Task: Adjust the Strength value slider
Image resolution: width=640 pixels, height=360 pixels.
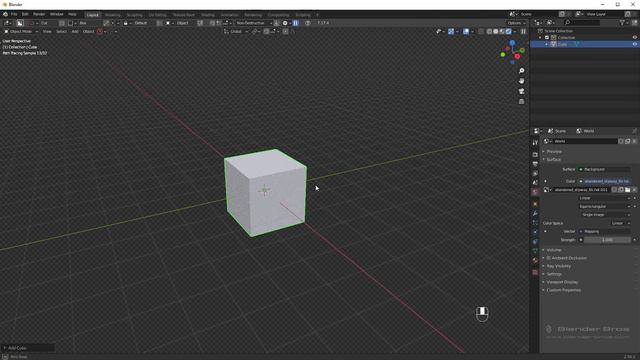Action: pos(607,240)
